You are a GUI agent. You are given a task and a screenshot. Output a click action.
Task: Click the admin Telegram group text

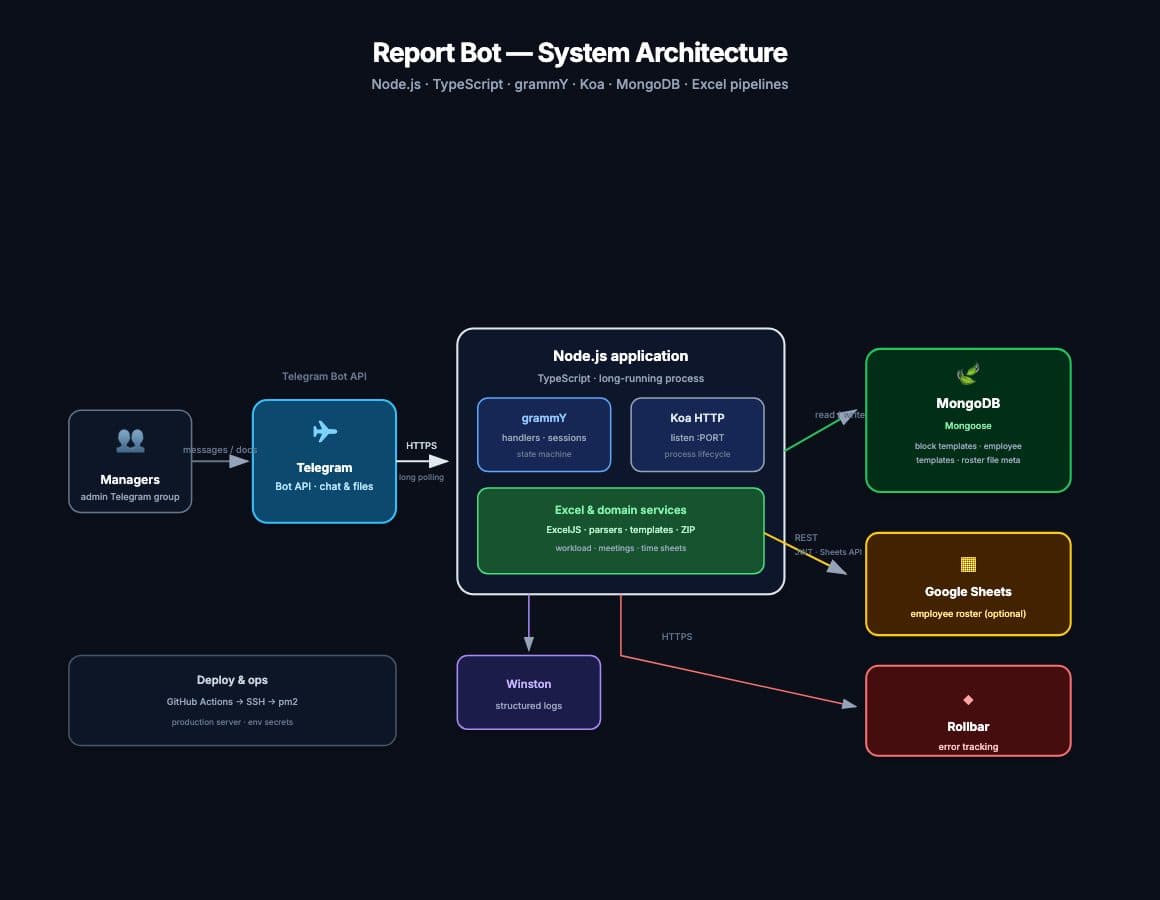point(130,497)
